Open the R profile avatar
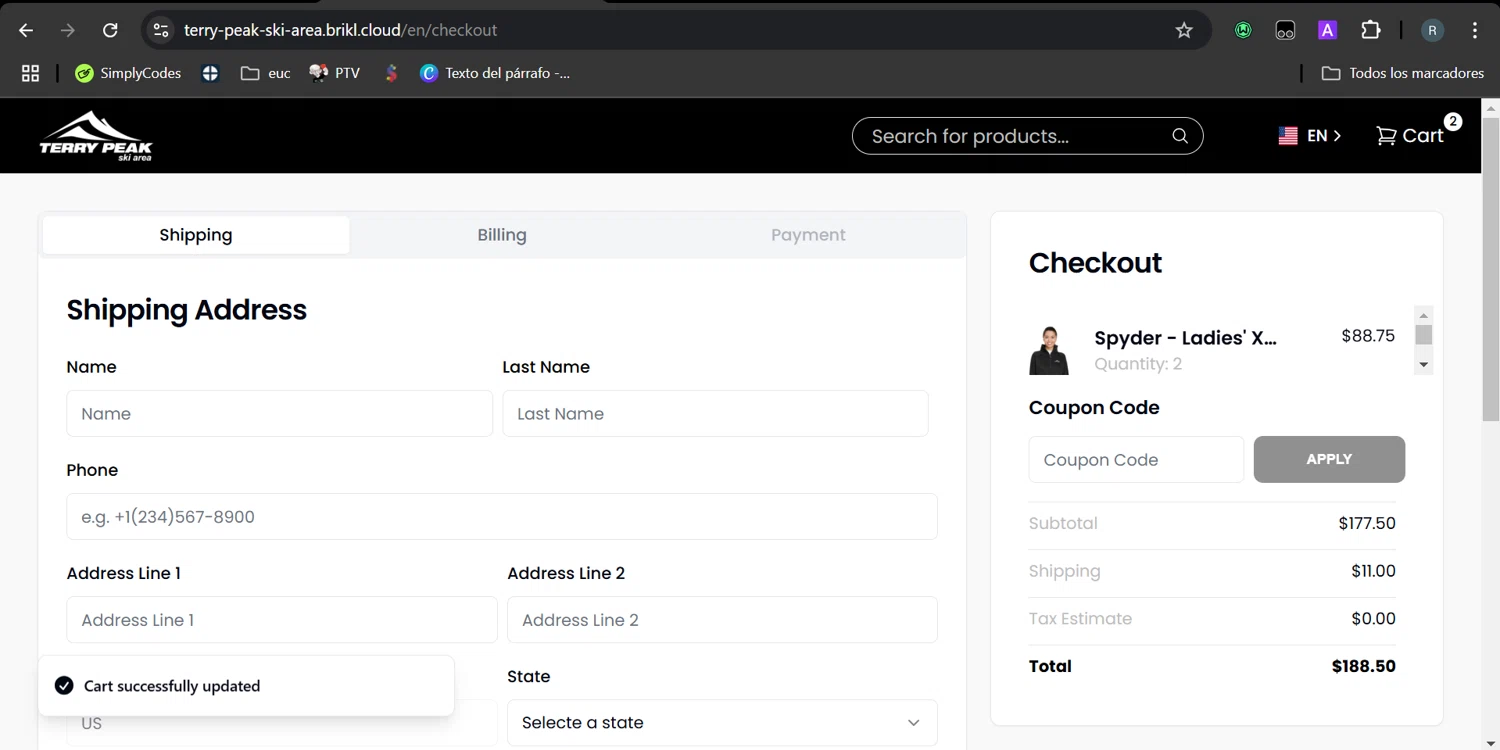The width and height of the screenshot is (1500, 750). pyautogui.click(x=1432, y=30)
